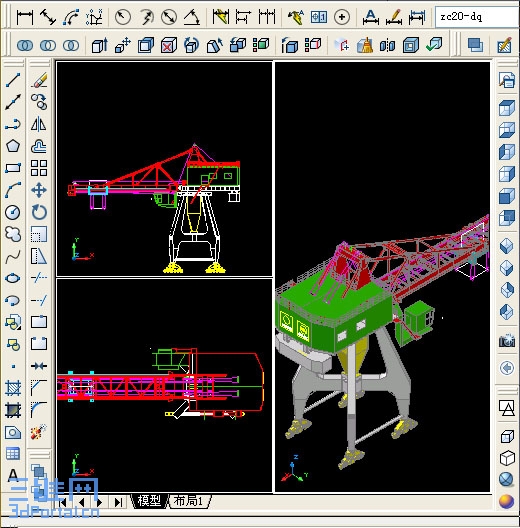Image resolution: width=520 pixels, height=528 pixels.
Task: Add a Center Mark
Action: point(342,17)
